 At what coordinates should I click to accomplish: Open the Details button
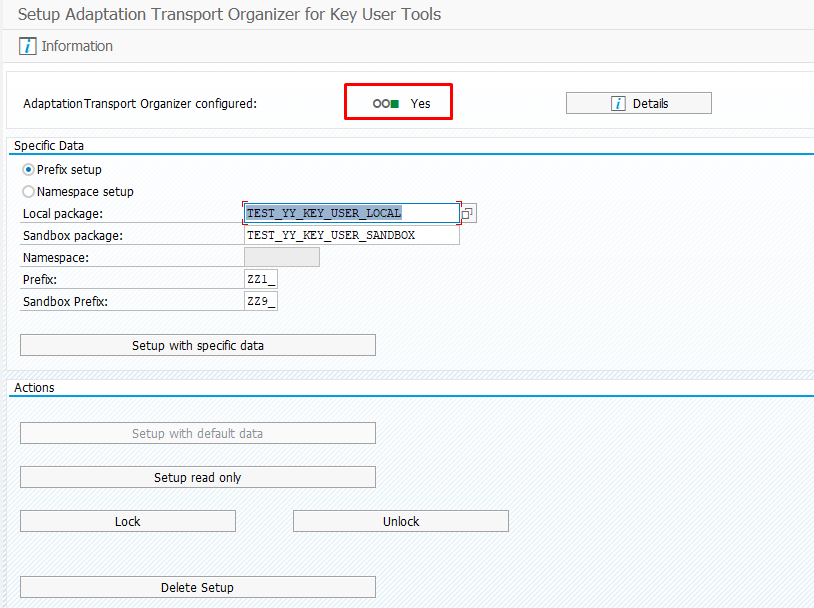(639, 103)
